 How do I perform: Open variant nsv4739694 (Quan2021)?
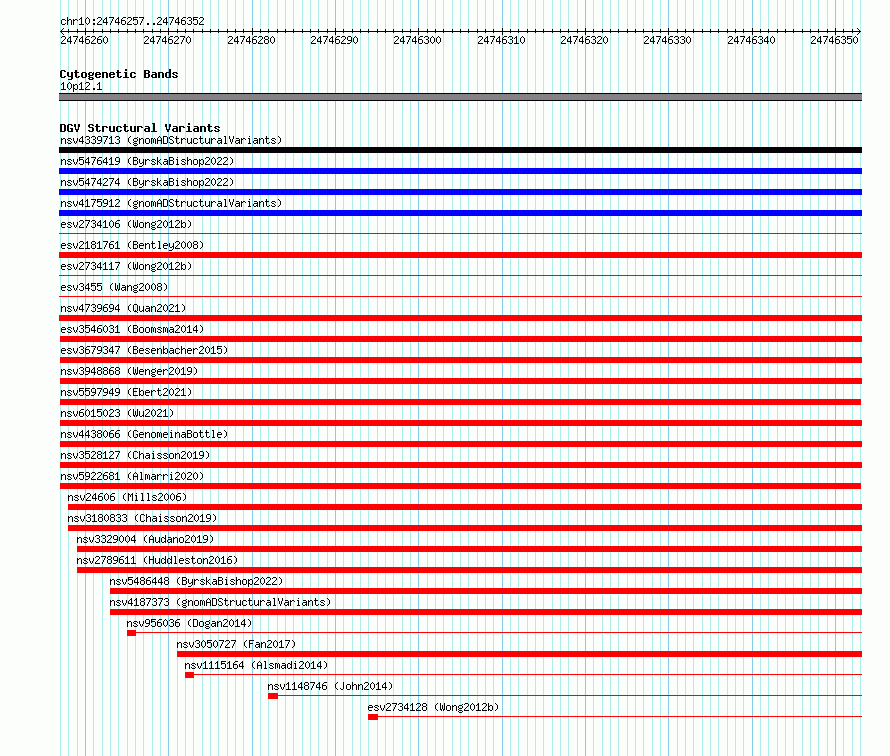tap(123, 308)
